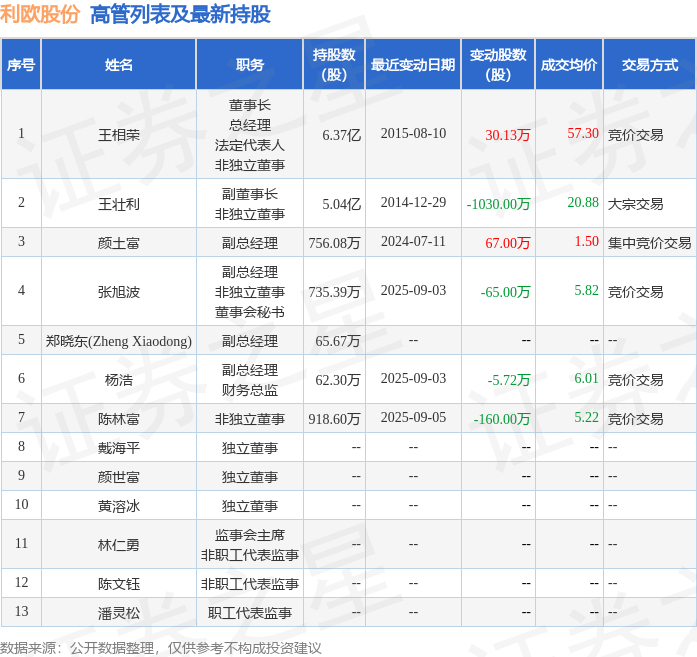
Task: Select the name 杨浩
Action: pyautogui.click(x=119, y=380)
